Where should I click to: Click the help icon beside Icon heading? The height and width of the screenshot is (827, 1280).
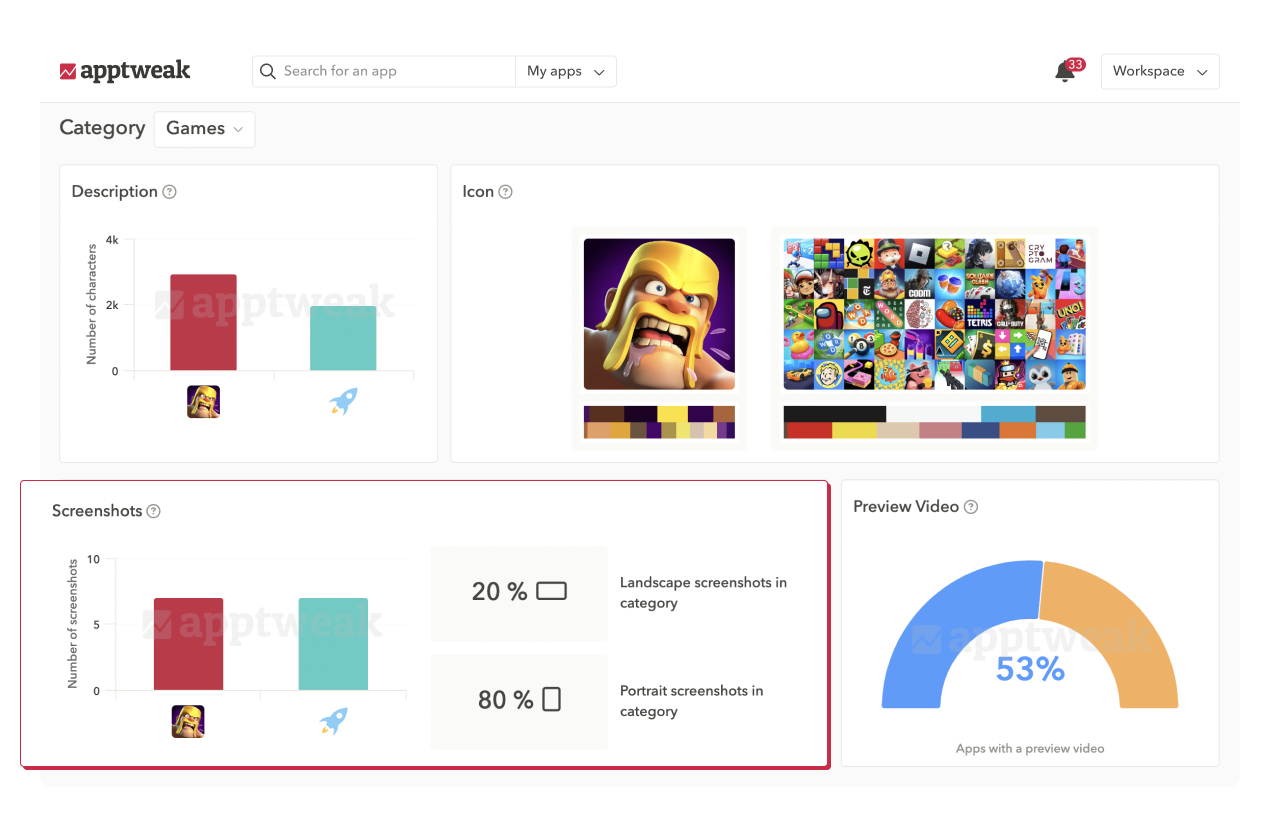click(505, 192)
